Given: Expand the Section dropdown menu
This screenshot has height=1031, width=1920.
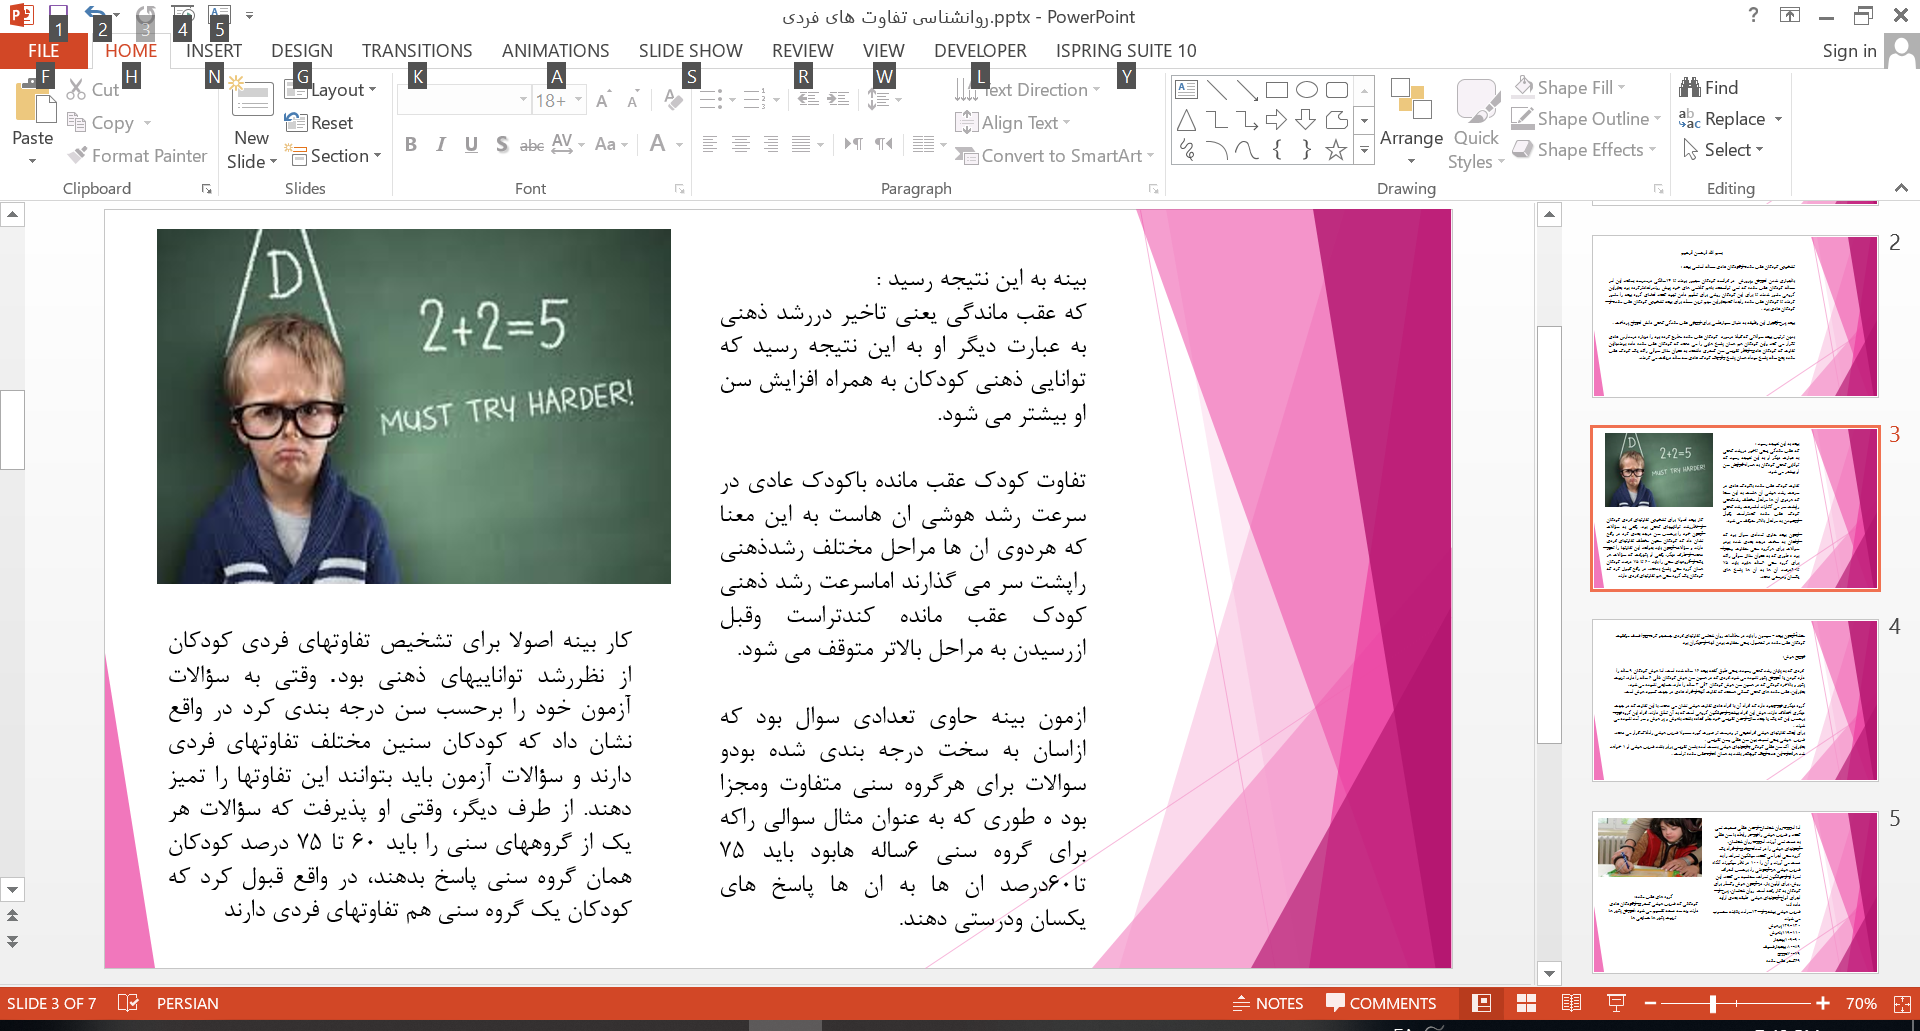Looking at the screenshot, I should (334, 156).
